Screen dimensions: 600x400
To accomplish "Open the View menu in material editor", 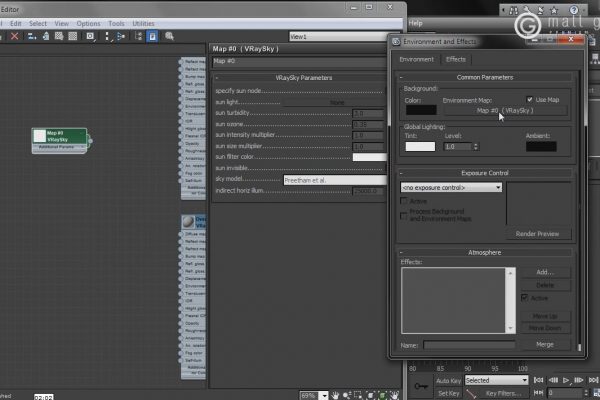I will [61, 24].
